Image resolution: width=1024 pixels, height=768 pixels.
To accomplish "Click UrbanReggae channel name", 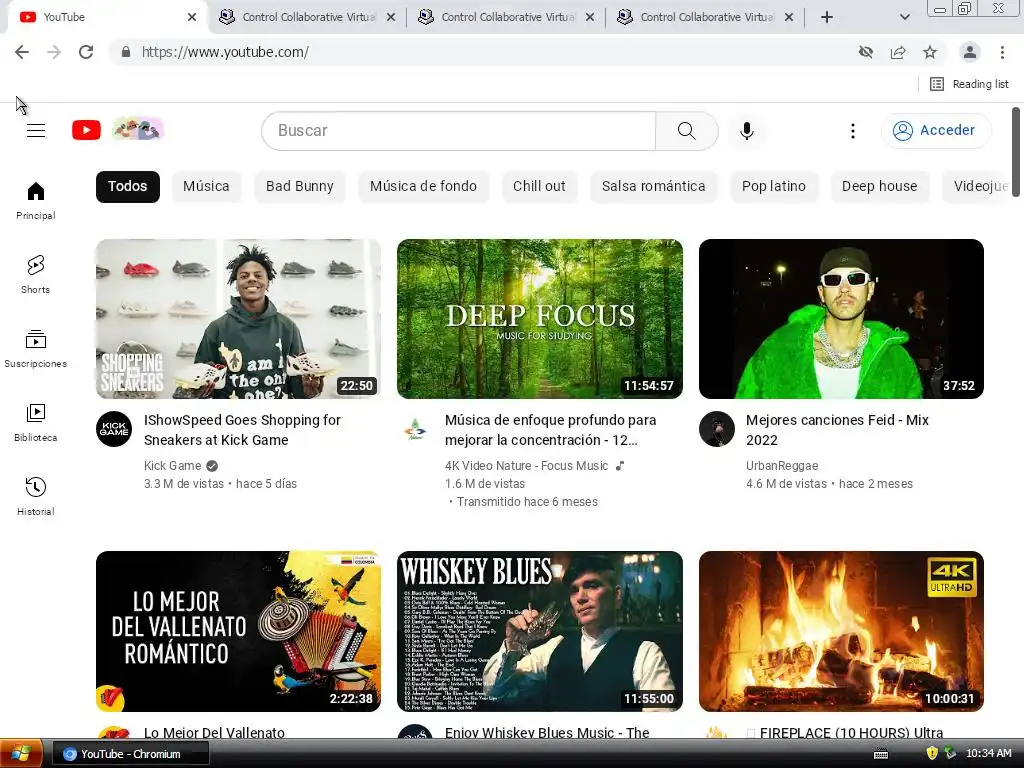I will 782,466.
